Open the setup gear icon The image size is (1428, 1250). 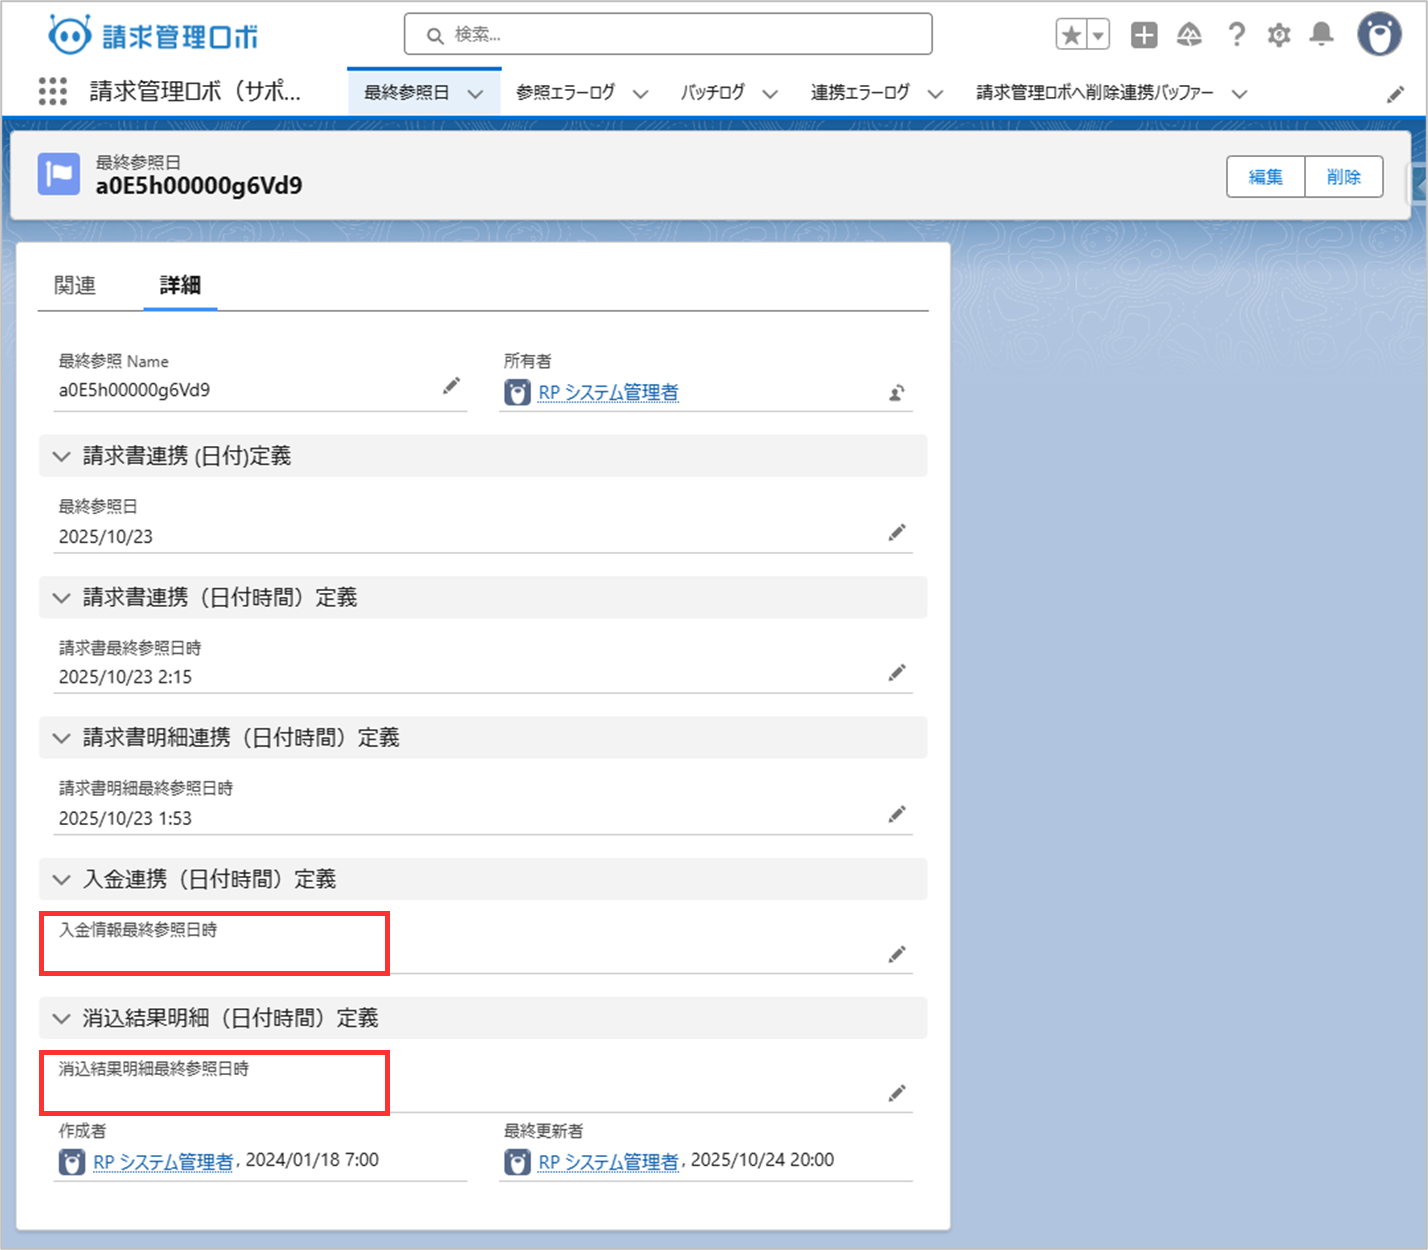coord(1279,36)
